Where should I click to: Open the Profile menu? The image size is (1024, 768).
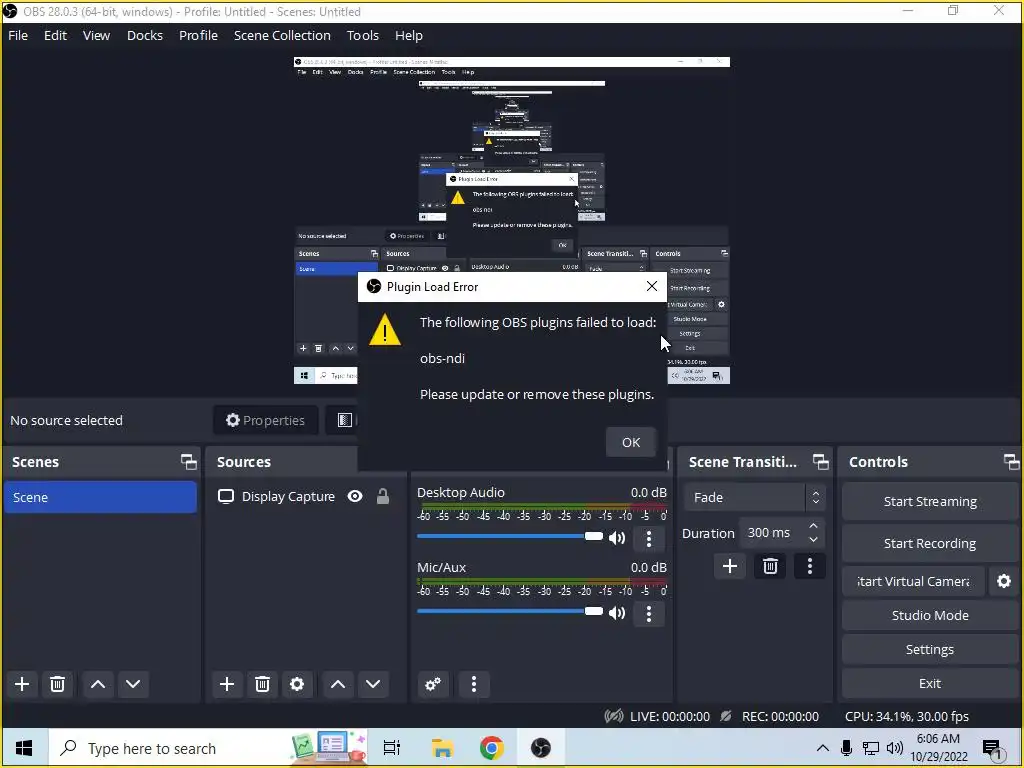click(x=198, y=35)
